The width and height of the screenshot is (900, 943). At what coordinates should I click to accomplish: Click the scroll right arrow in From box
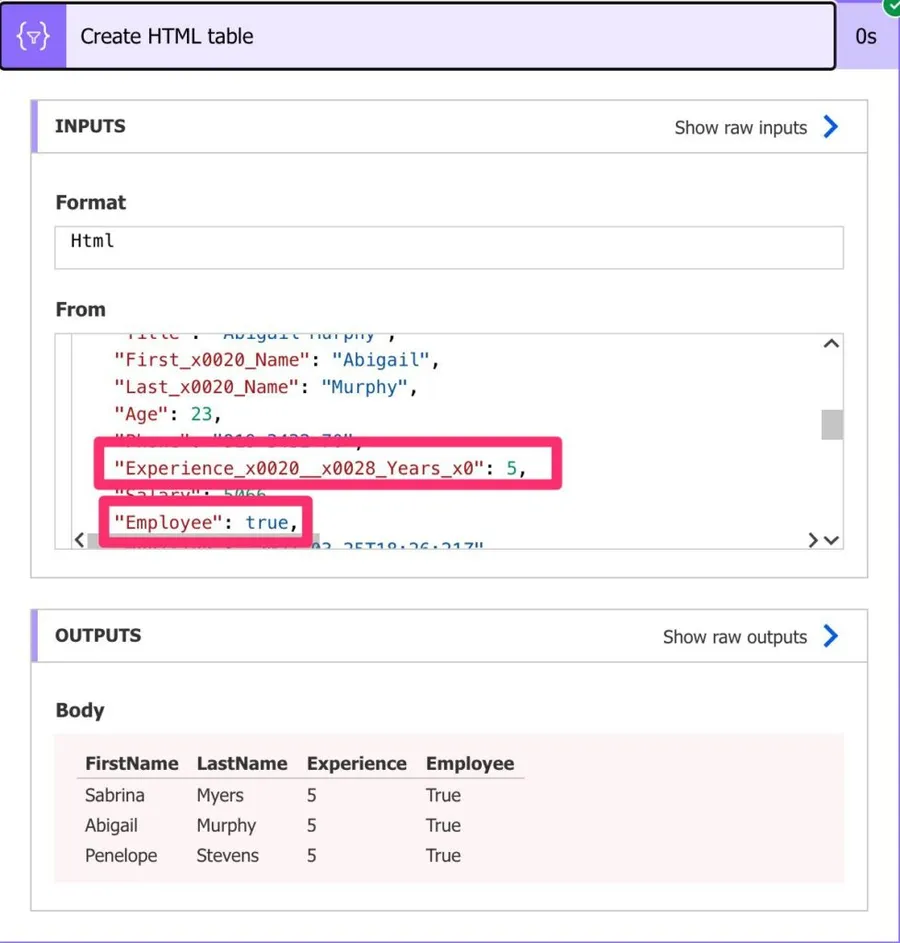(813, 540)
